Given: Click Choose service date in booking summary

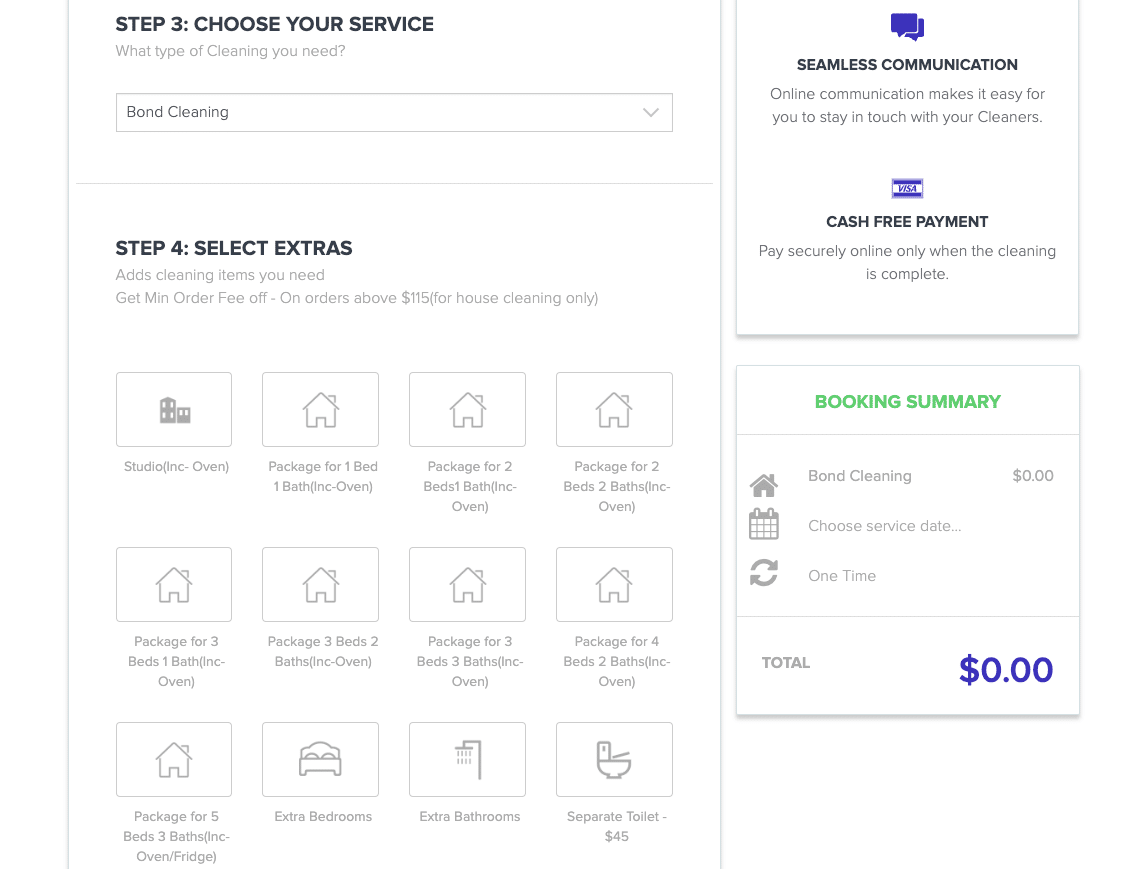Looking at the screenshot, I should tap(884, 526).
